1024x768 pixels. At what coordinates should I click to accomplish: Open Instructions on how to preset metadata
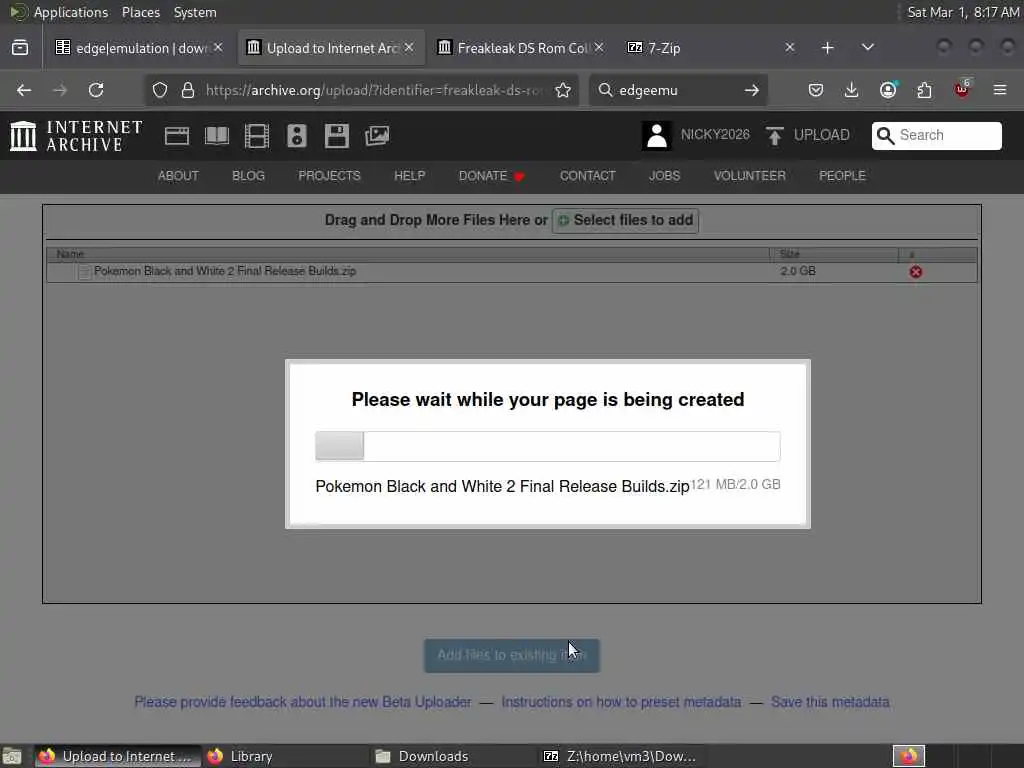click(621, 702)
